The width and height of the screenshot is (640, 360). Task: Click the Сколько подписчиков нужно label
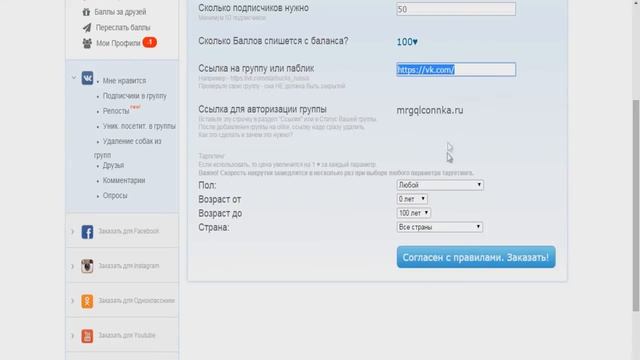pos(253,8)
